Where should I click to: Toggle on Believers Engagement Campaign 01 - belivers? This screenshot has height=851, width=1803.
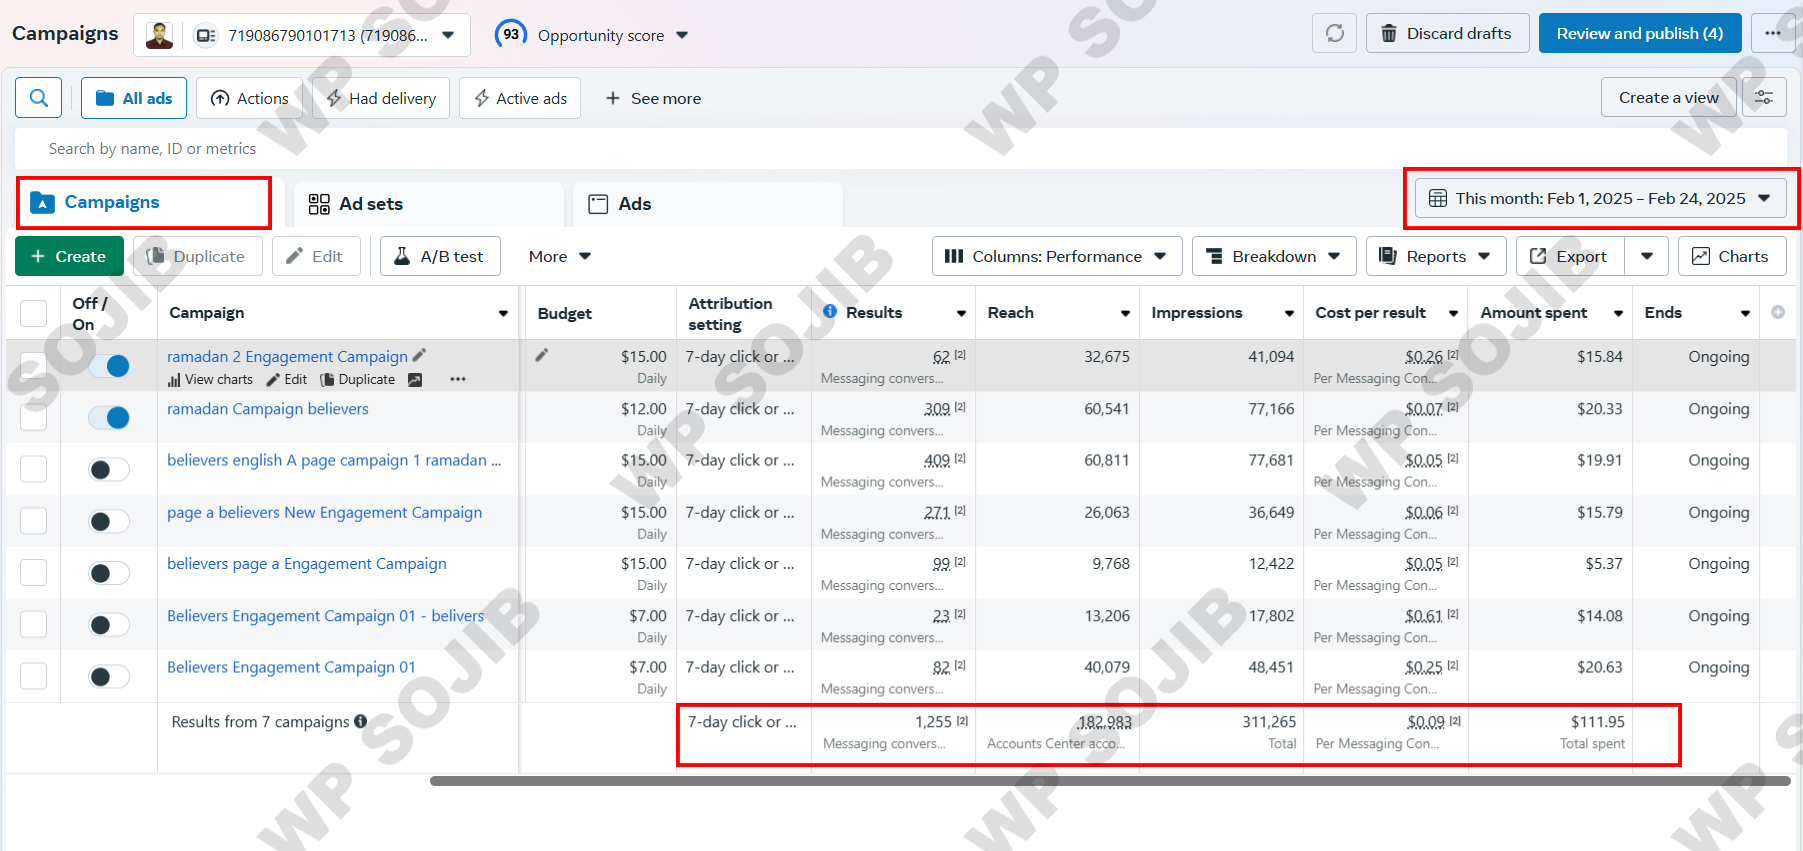(109, 625)
